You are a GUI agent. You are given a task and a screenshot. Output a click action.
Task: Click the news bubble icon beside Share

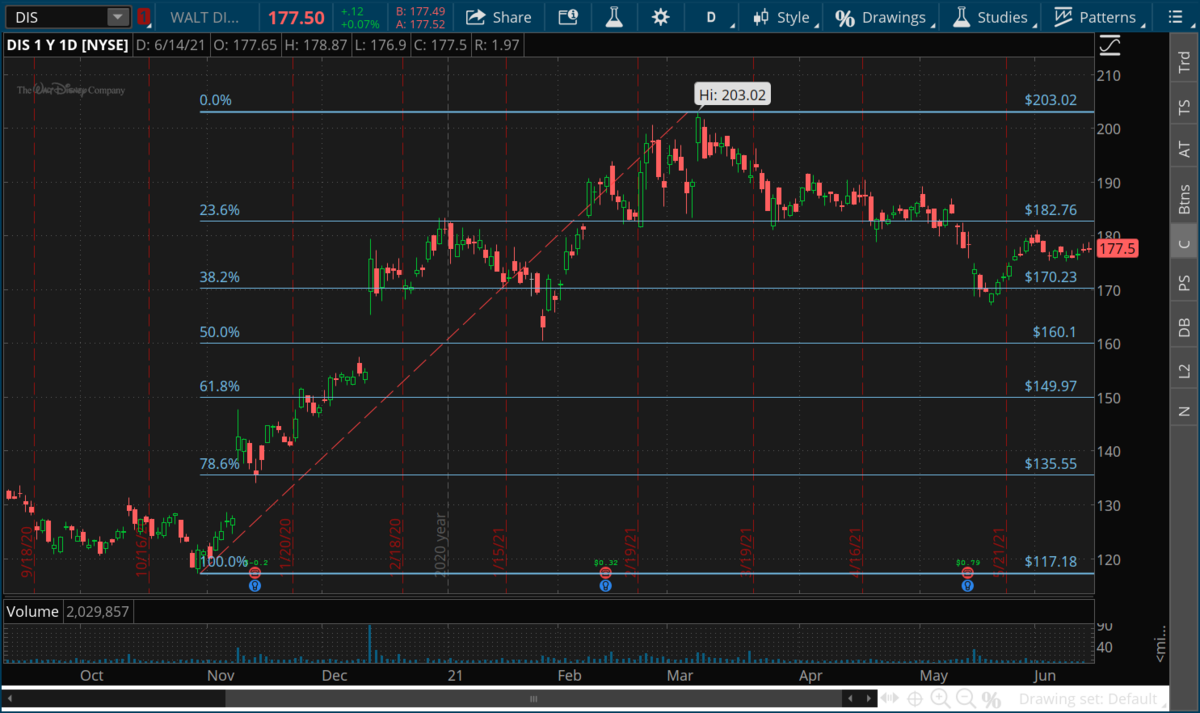coord(568,17)
